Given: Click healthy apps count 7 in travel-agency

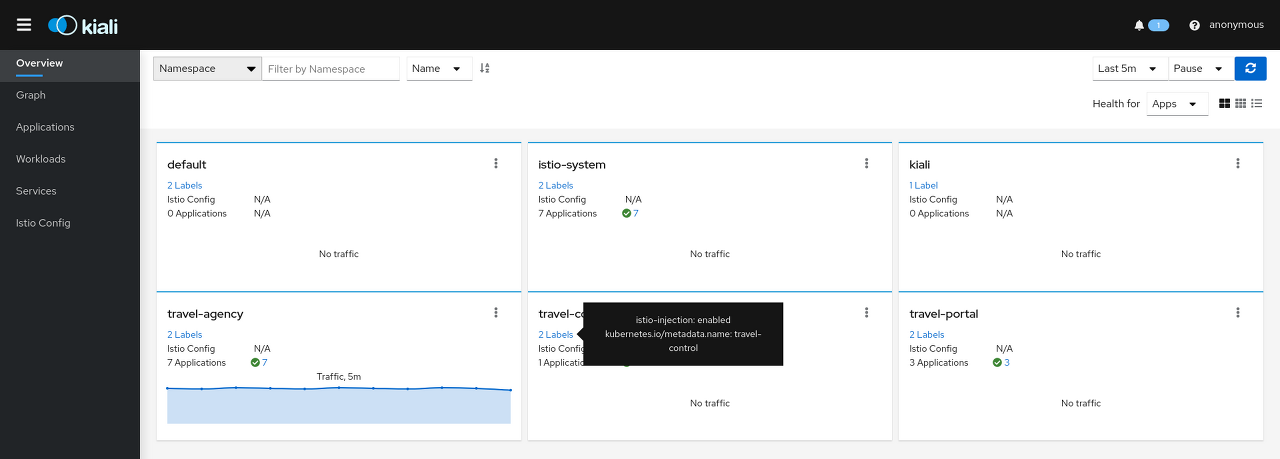Looking at the screenshot, I should point(265,362).
